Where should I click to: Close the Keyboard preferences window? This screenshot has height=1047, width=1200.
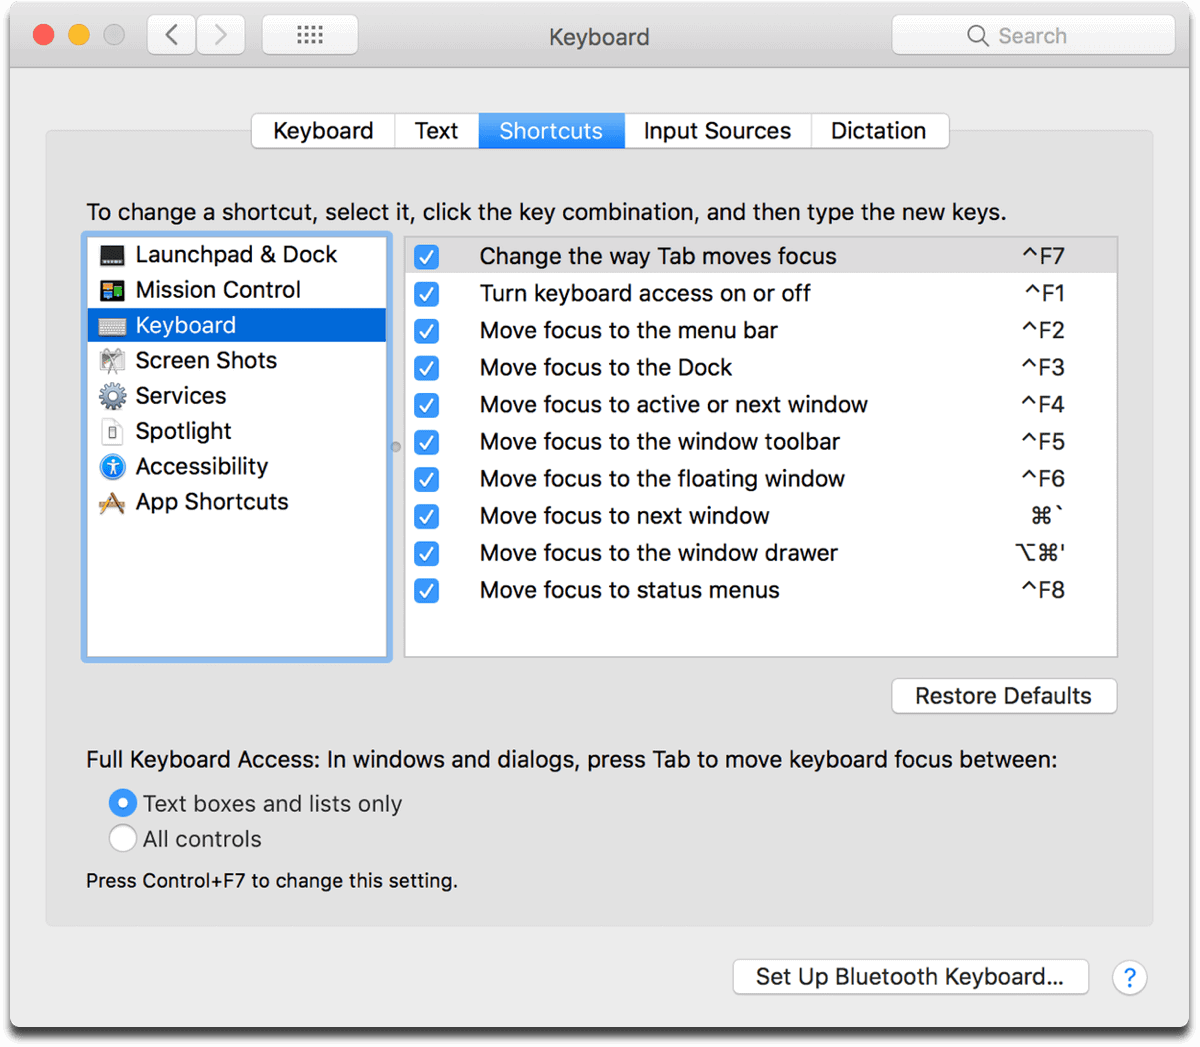tap(43, 35)
